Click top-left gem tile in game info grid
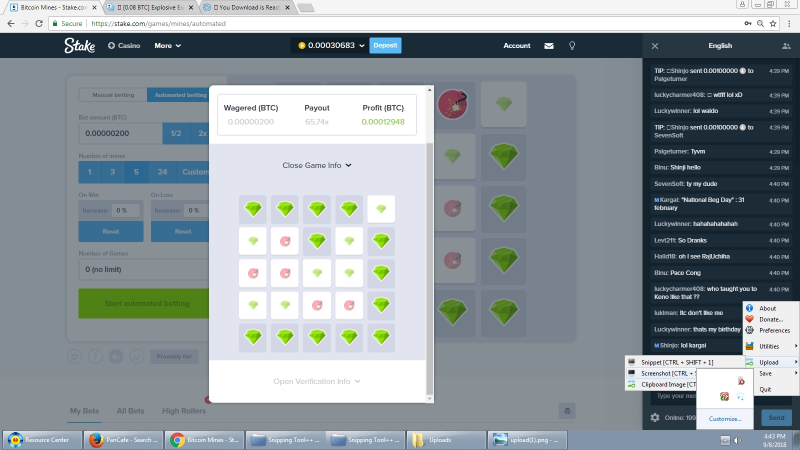 coord(253,209)
